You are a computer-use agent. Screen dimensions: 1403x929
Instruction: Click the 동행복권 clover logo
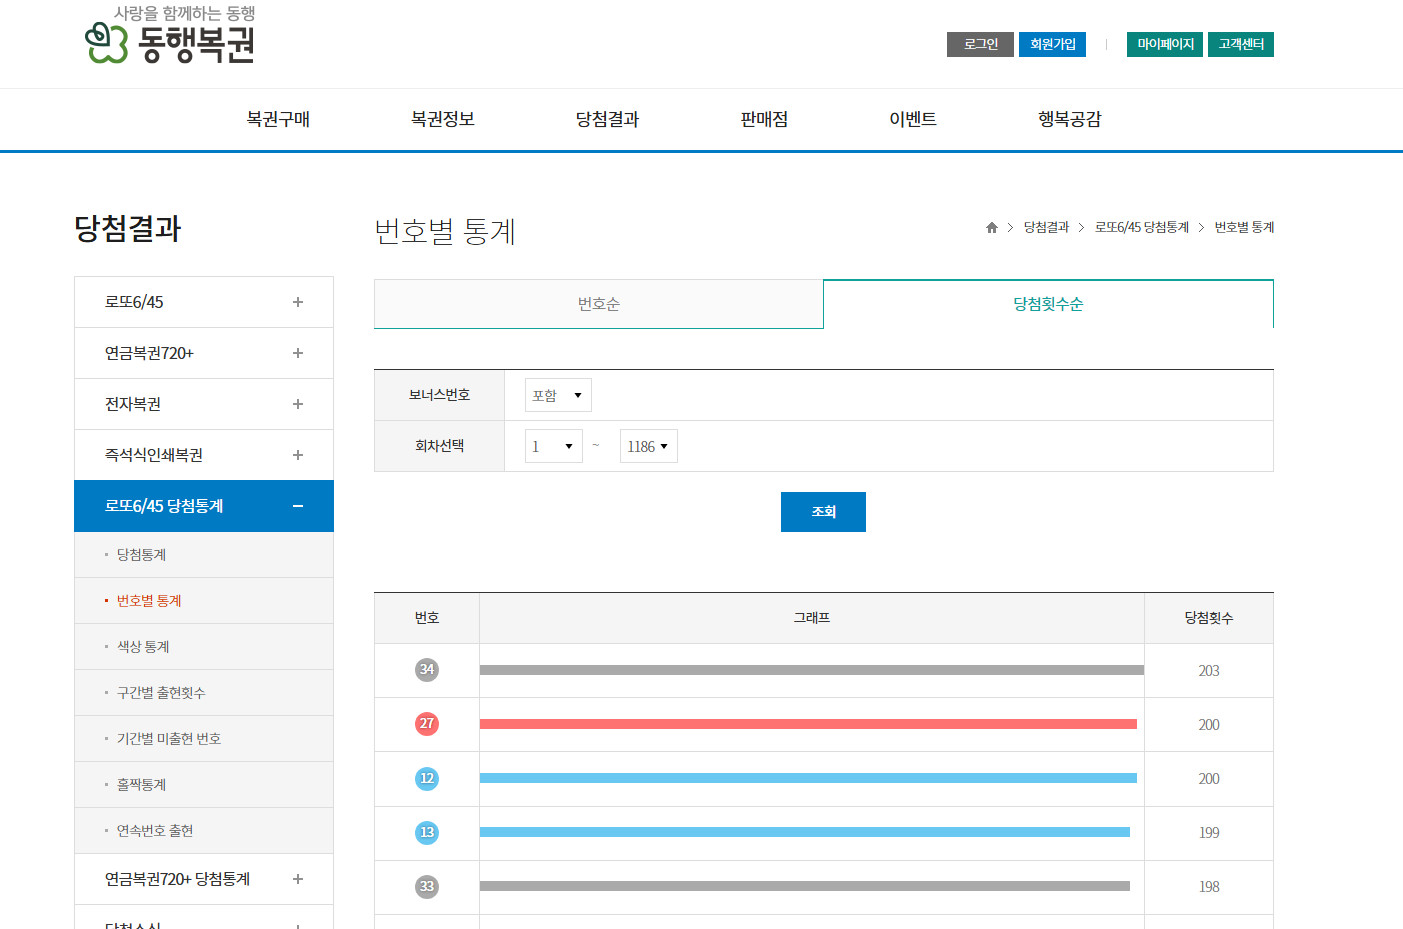[170, 36]
